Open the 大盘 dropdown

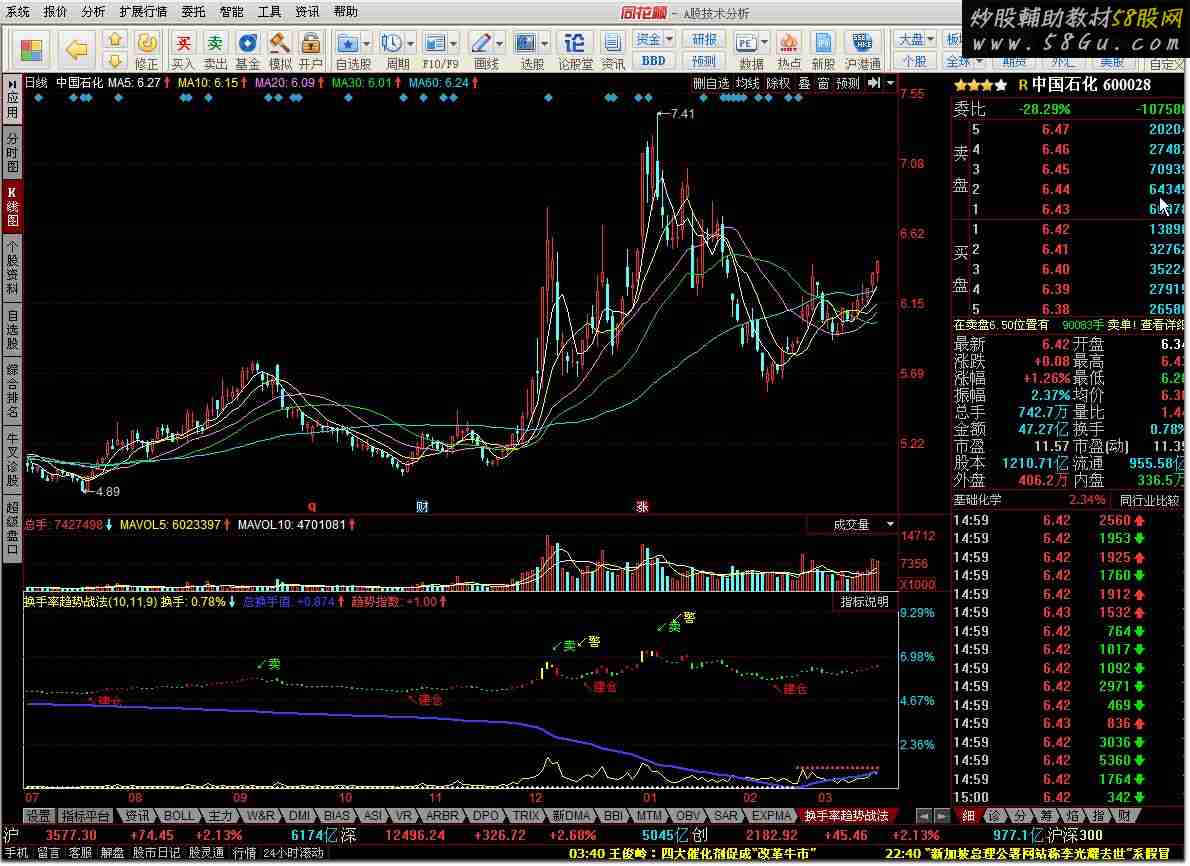916,39
